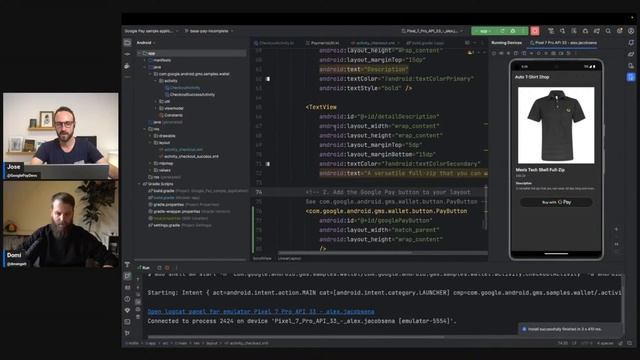This screenshot has height=360, width=640.
Task: Click the emulator rotate-left toolbar icon
Action: [x=516, y=53]
